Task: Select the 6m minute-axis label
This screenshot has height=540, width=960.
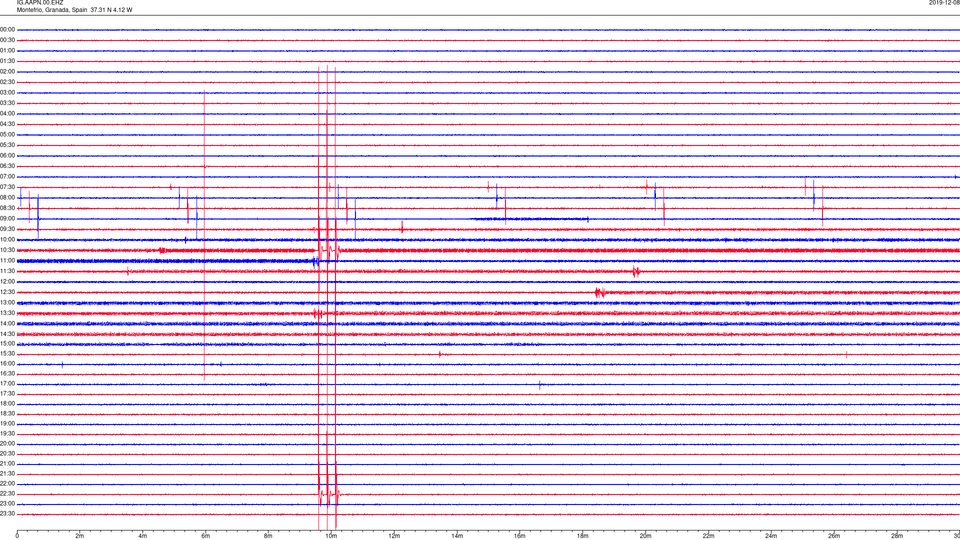Action: coord(206,536)
